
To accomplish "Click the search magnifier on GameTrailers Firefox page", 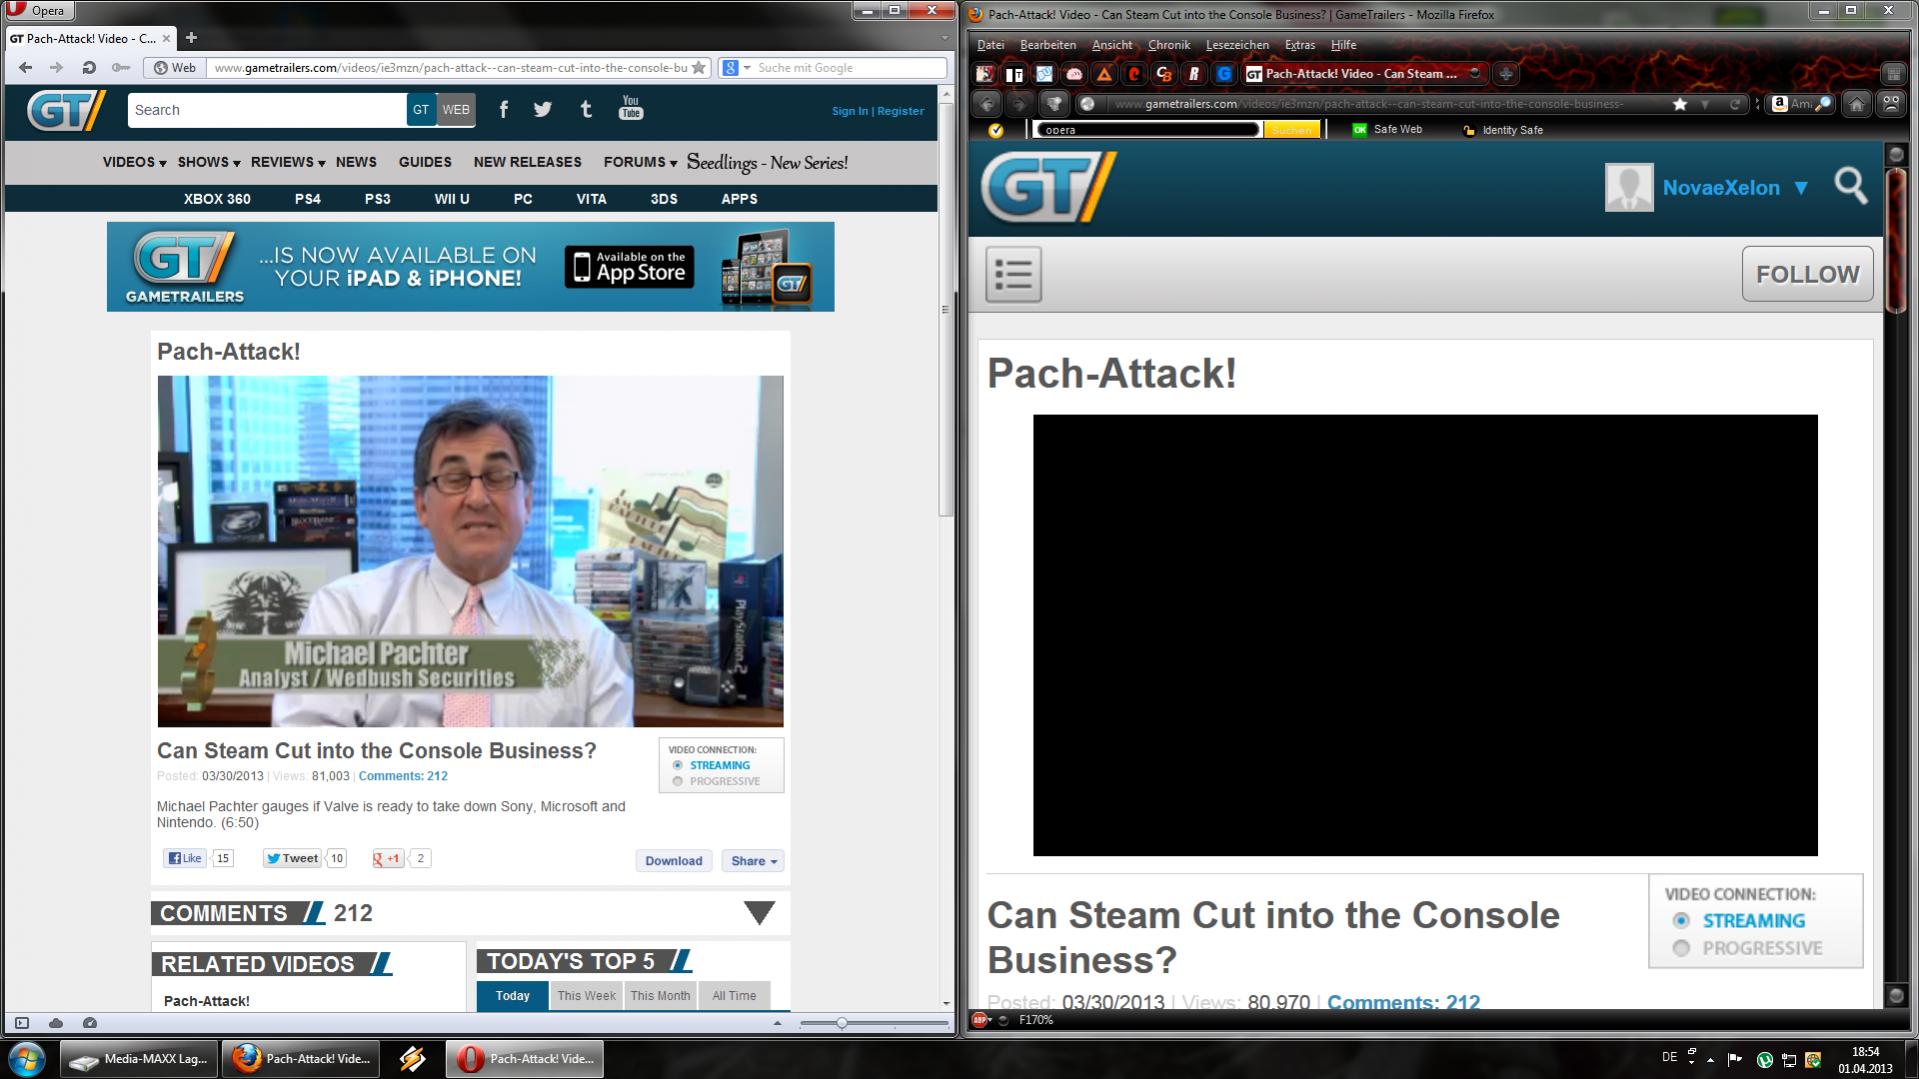I will click(x=1851, y=186).
